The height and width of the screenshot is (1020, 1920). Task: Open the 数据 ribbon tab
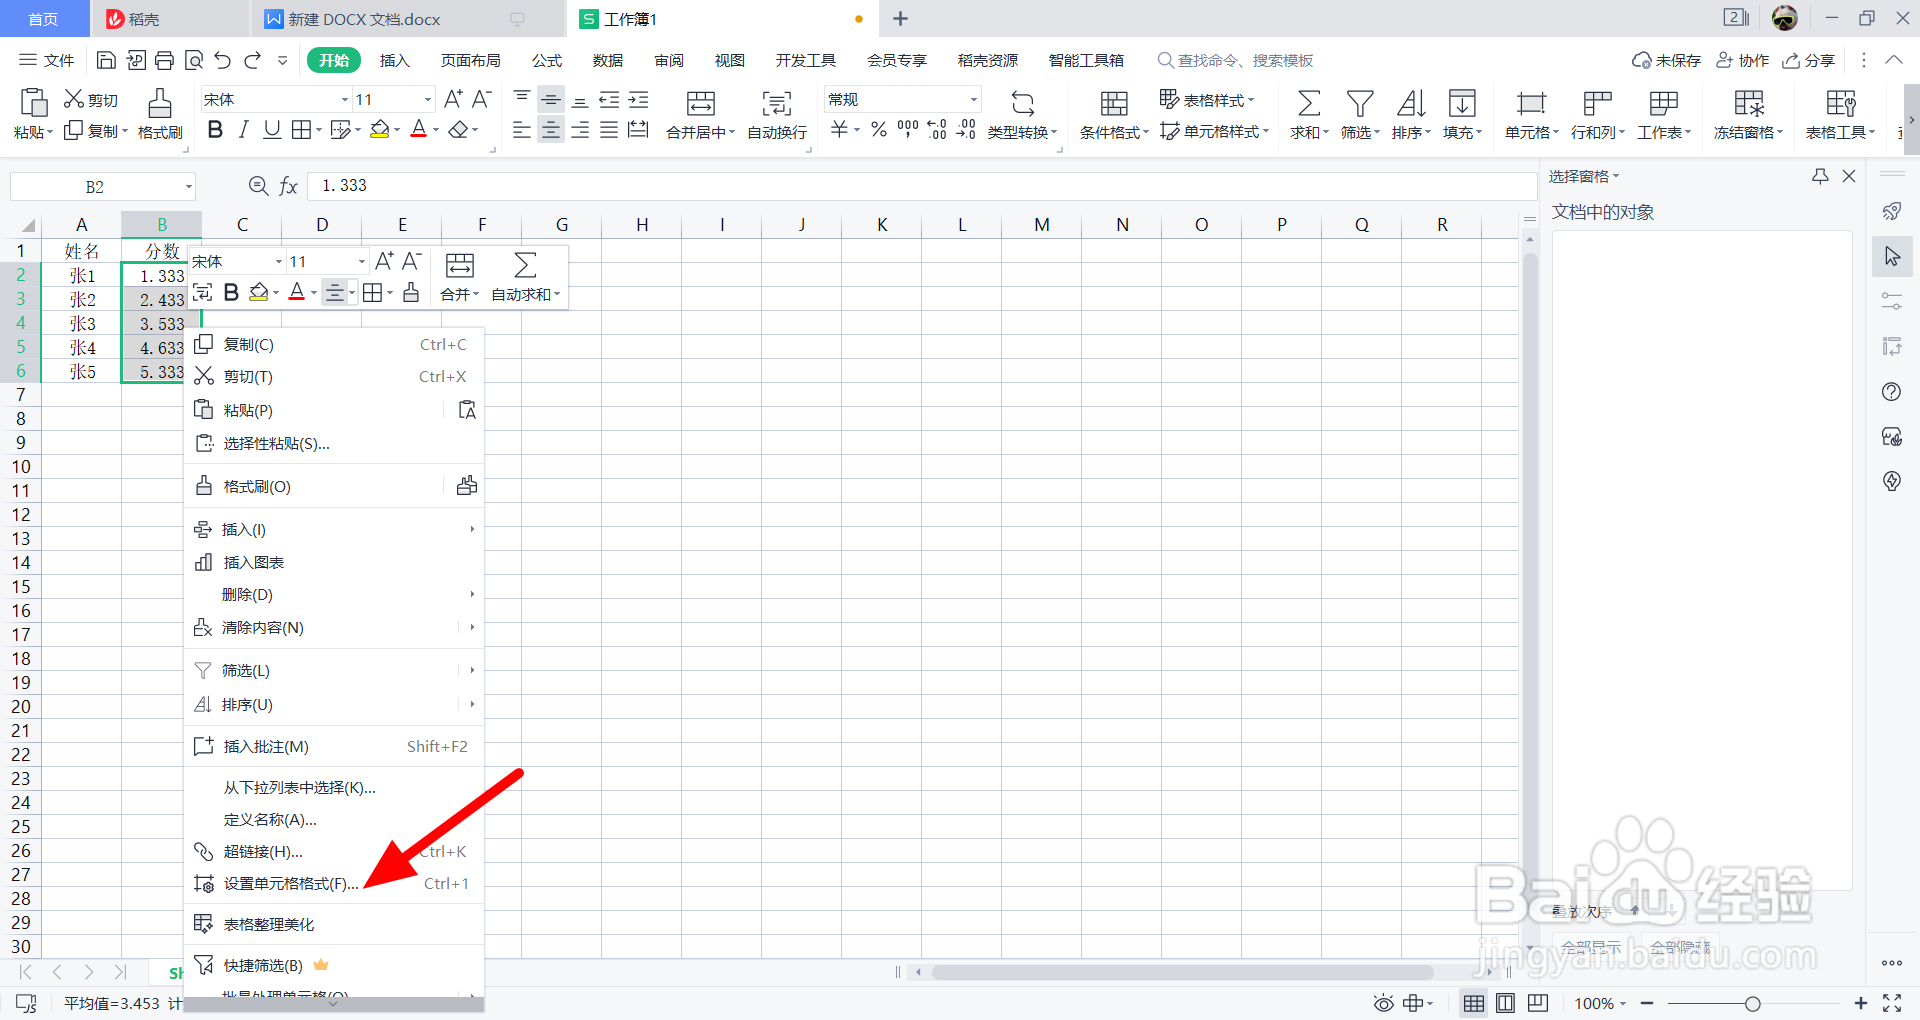pyautogui.click(x=607, y=61)
